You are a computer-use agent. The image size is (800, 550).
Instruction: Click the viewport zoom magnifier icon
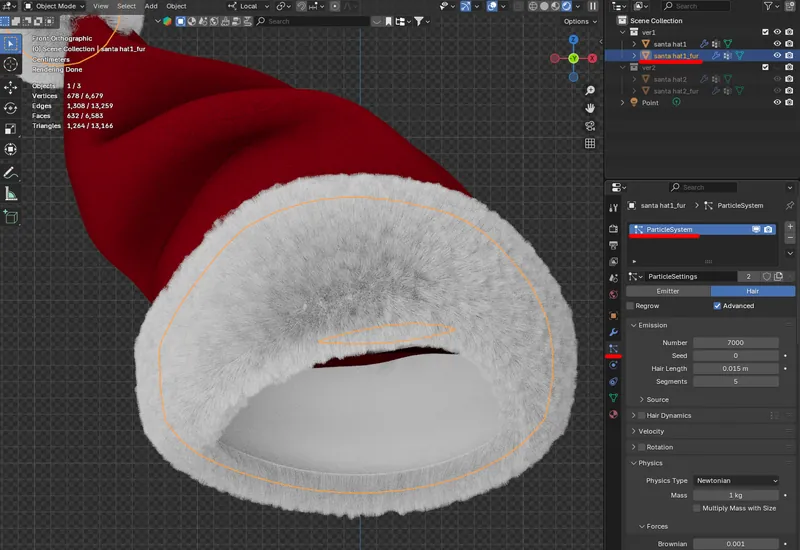(590, 90)
